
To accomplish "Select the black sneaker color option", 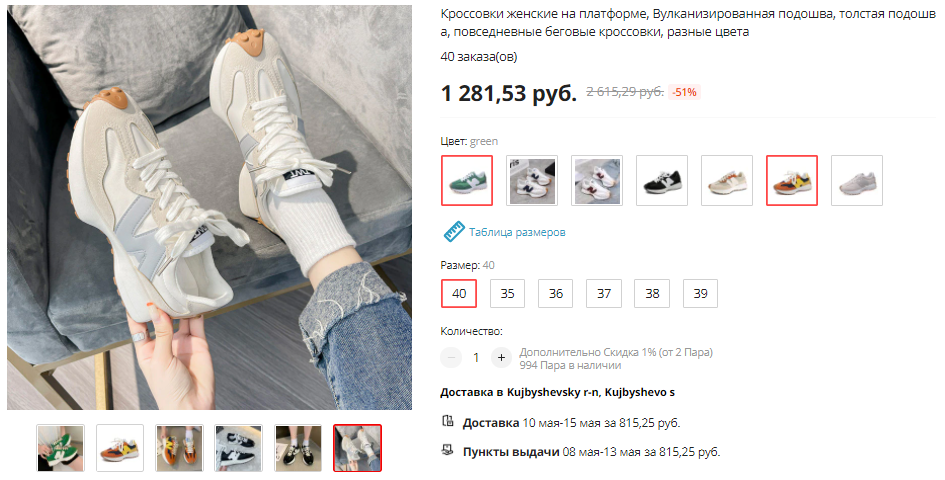I will coord(662,180).
